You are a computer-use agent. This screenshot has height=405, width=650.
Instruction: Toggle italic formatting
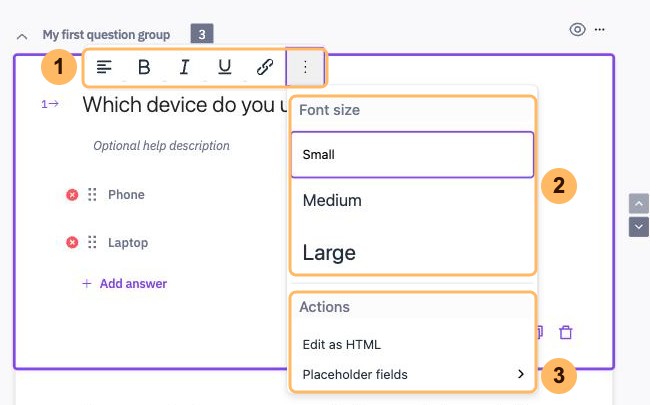184,67
